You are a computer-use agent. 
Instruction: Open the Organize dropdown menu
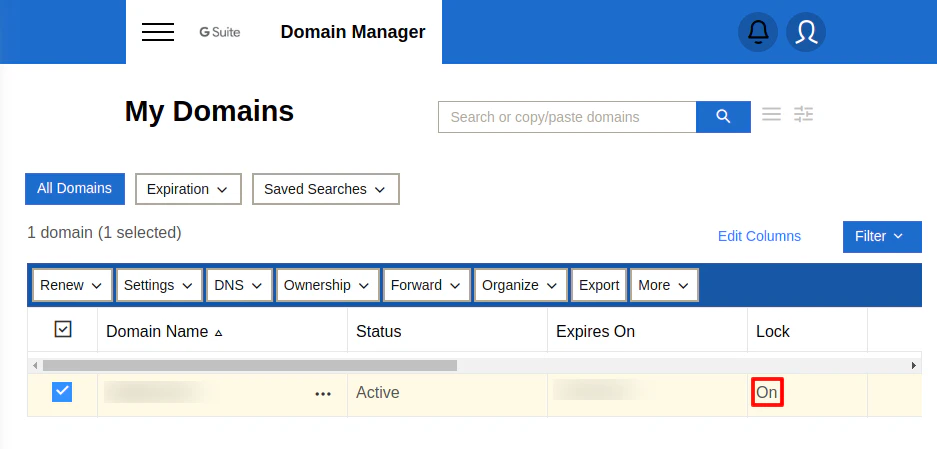coord(520,285)
